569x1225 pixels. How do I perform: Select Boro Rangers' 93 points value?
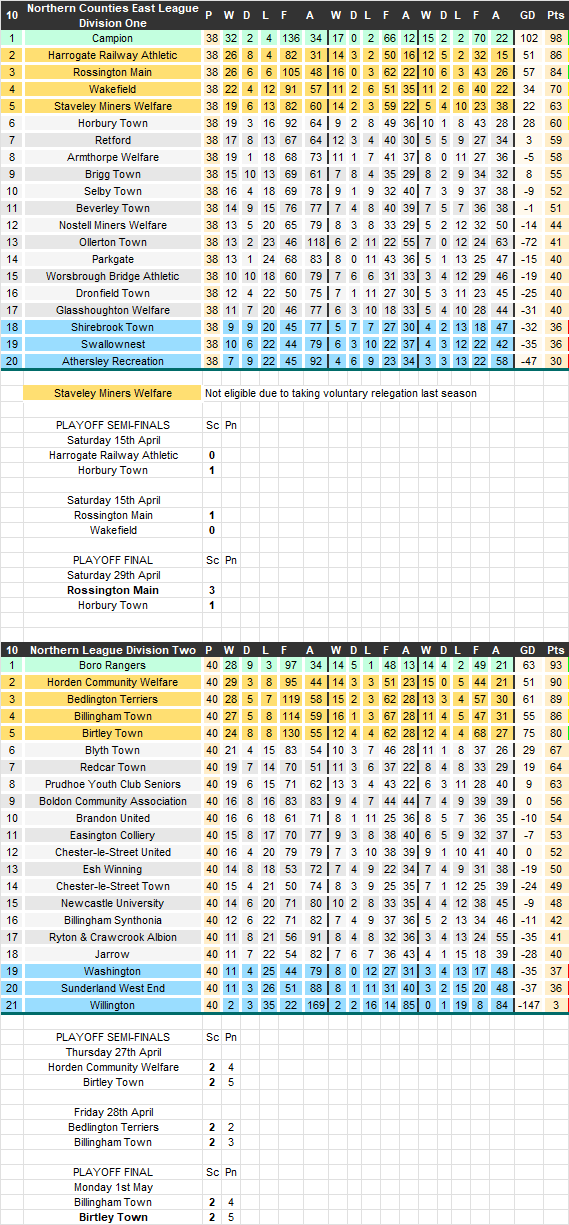554,665
